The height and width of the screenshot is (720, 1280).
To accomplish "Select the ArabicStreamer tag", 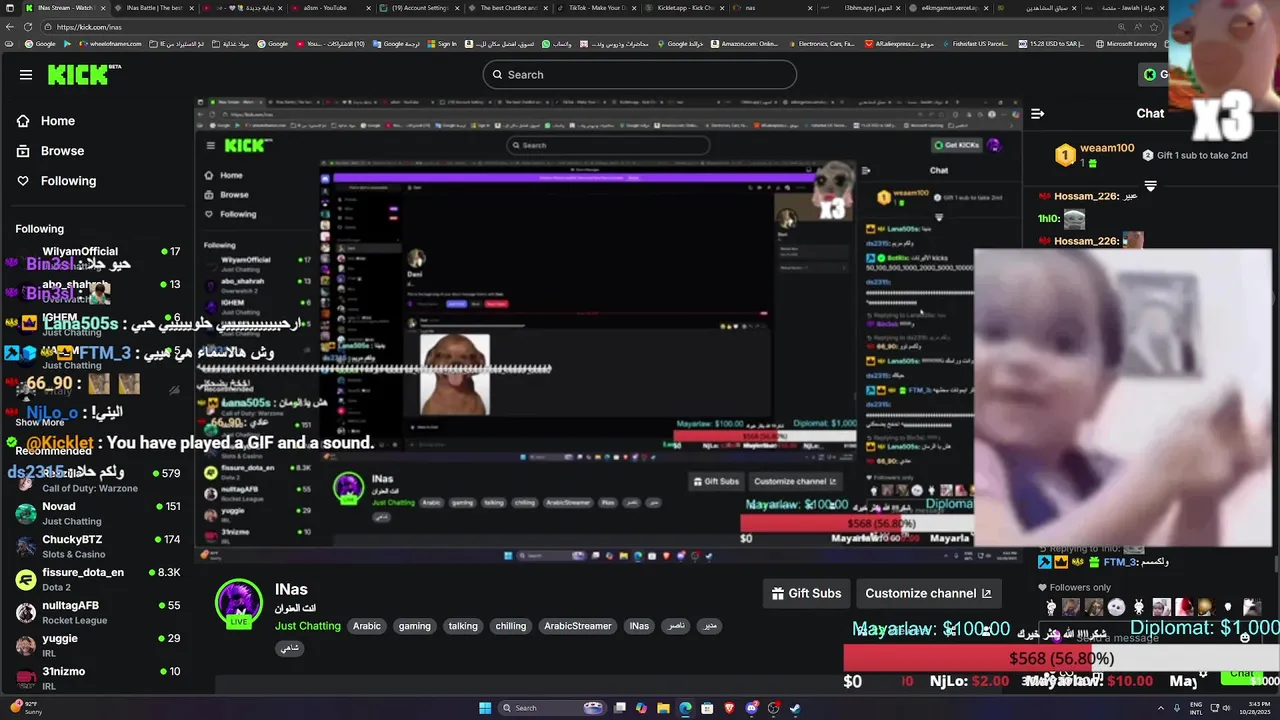I will pyautogui.click(x=578, y=626).
